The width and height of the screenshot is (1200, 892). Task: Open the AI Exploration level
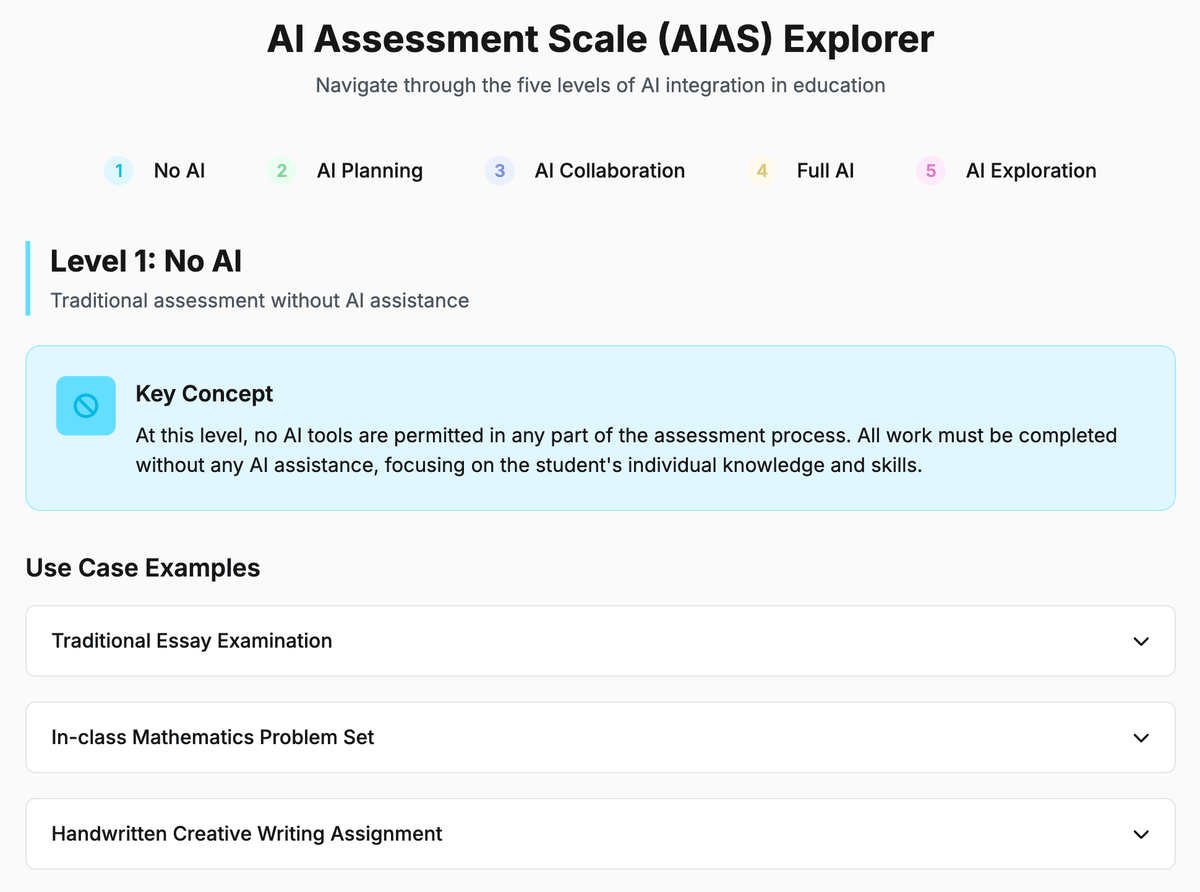click(x=1030, y=171)
